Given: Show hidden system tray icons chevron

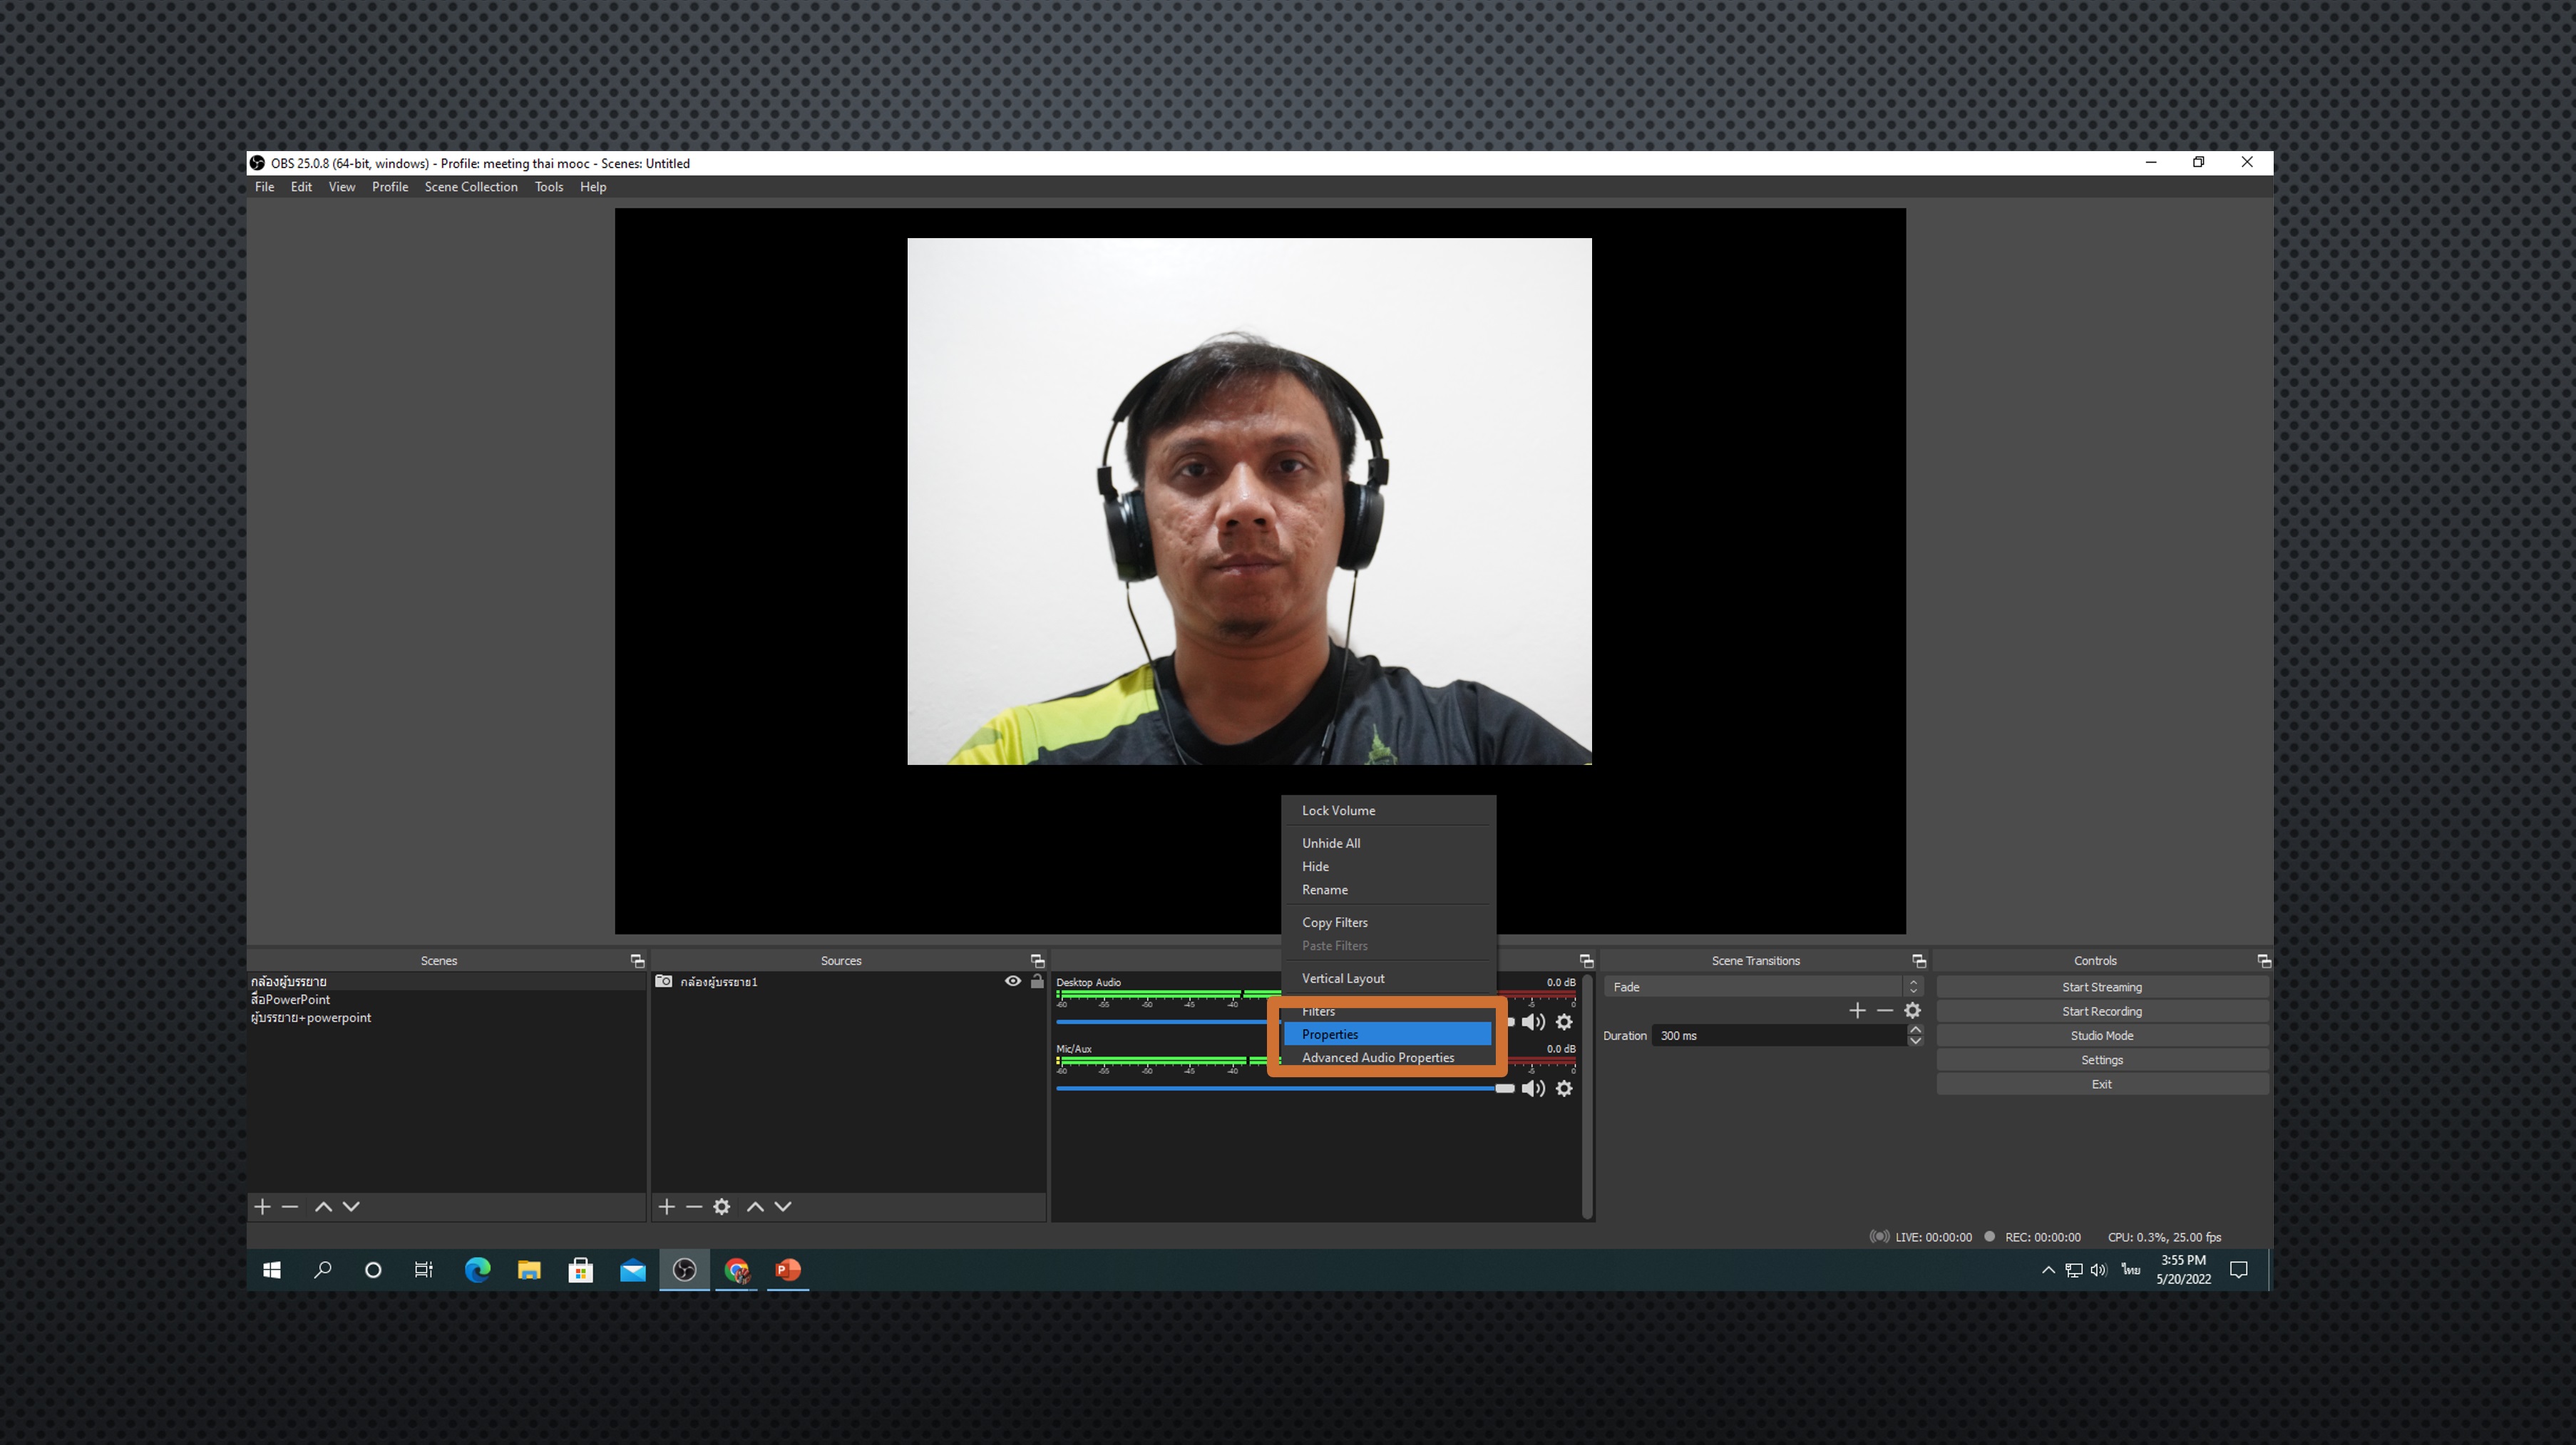Looking at the screenshot, I should click(x=2048, y=1270).
